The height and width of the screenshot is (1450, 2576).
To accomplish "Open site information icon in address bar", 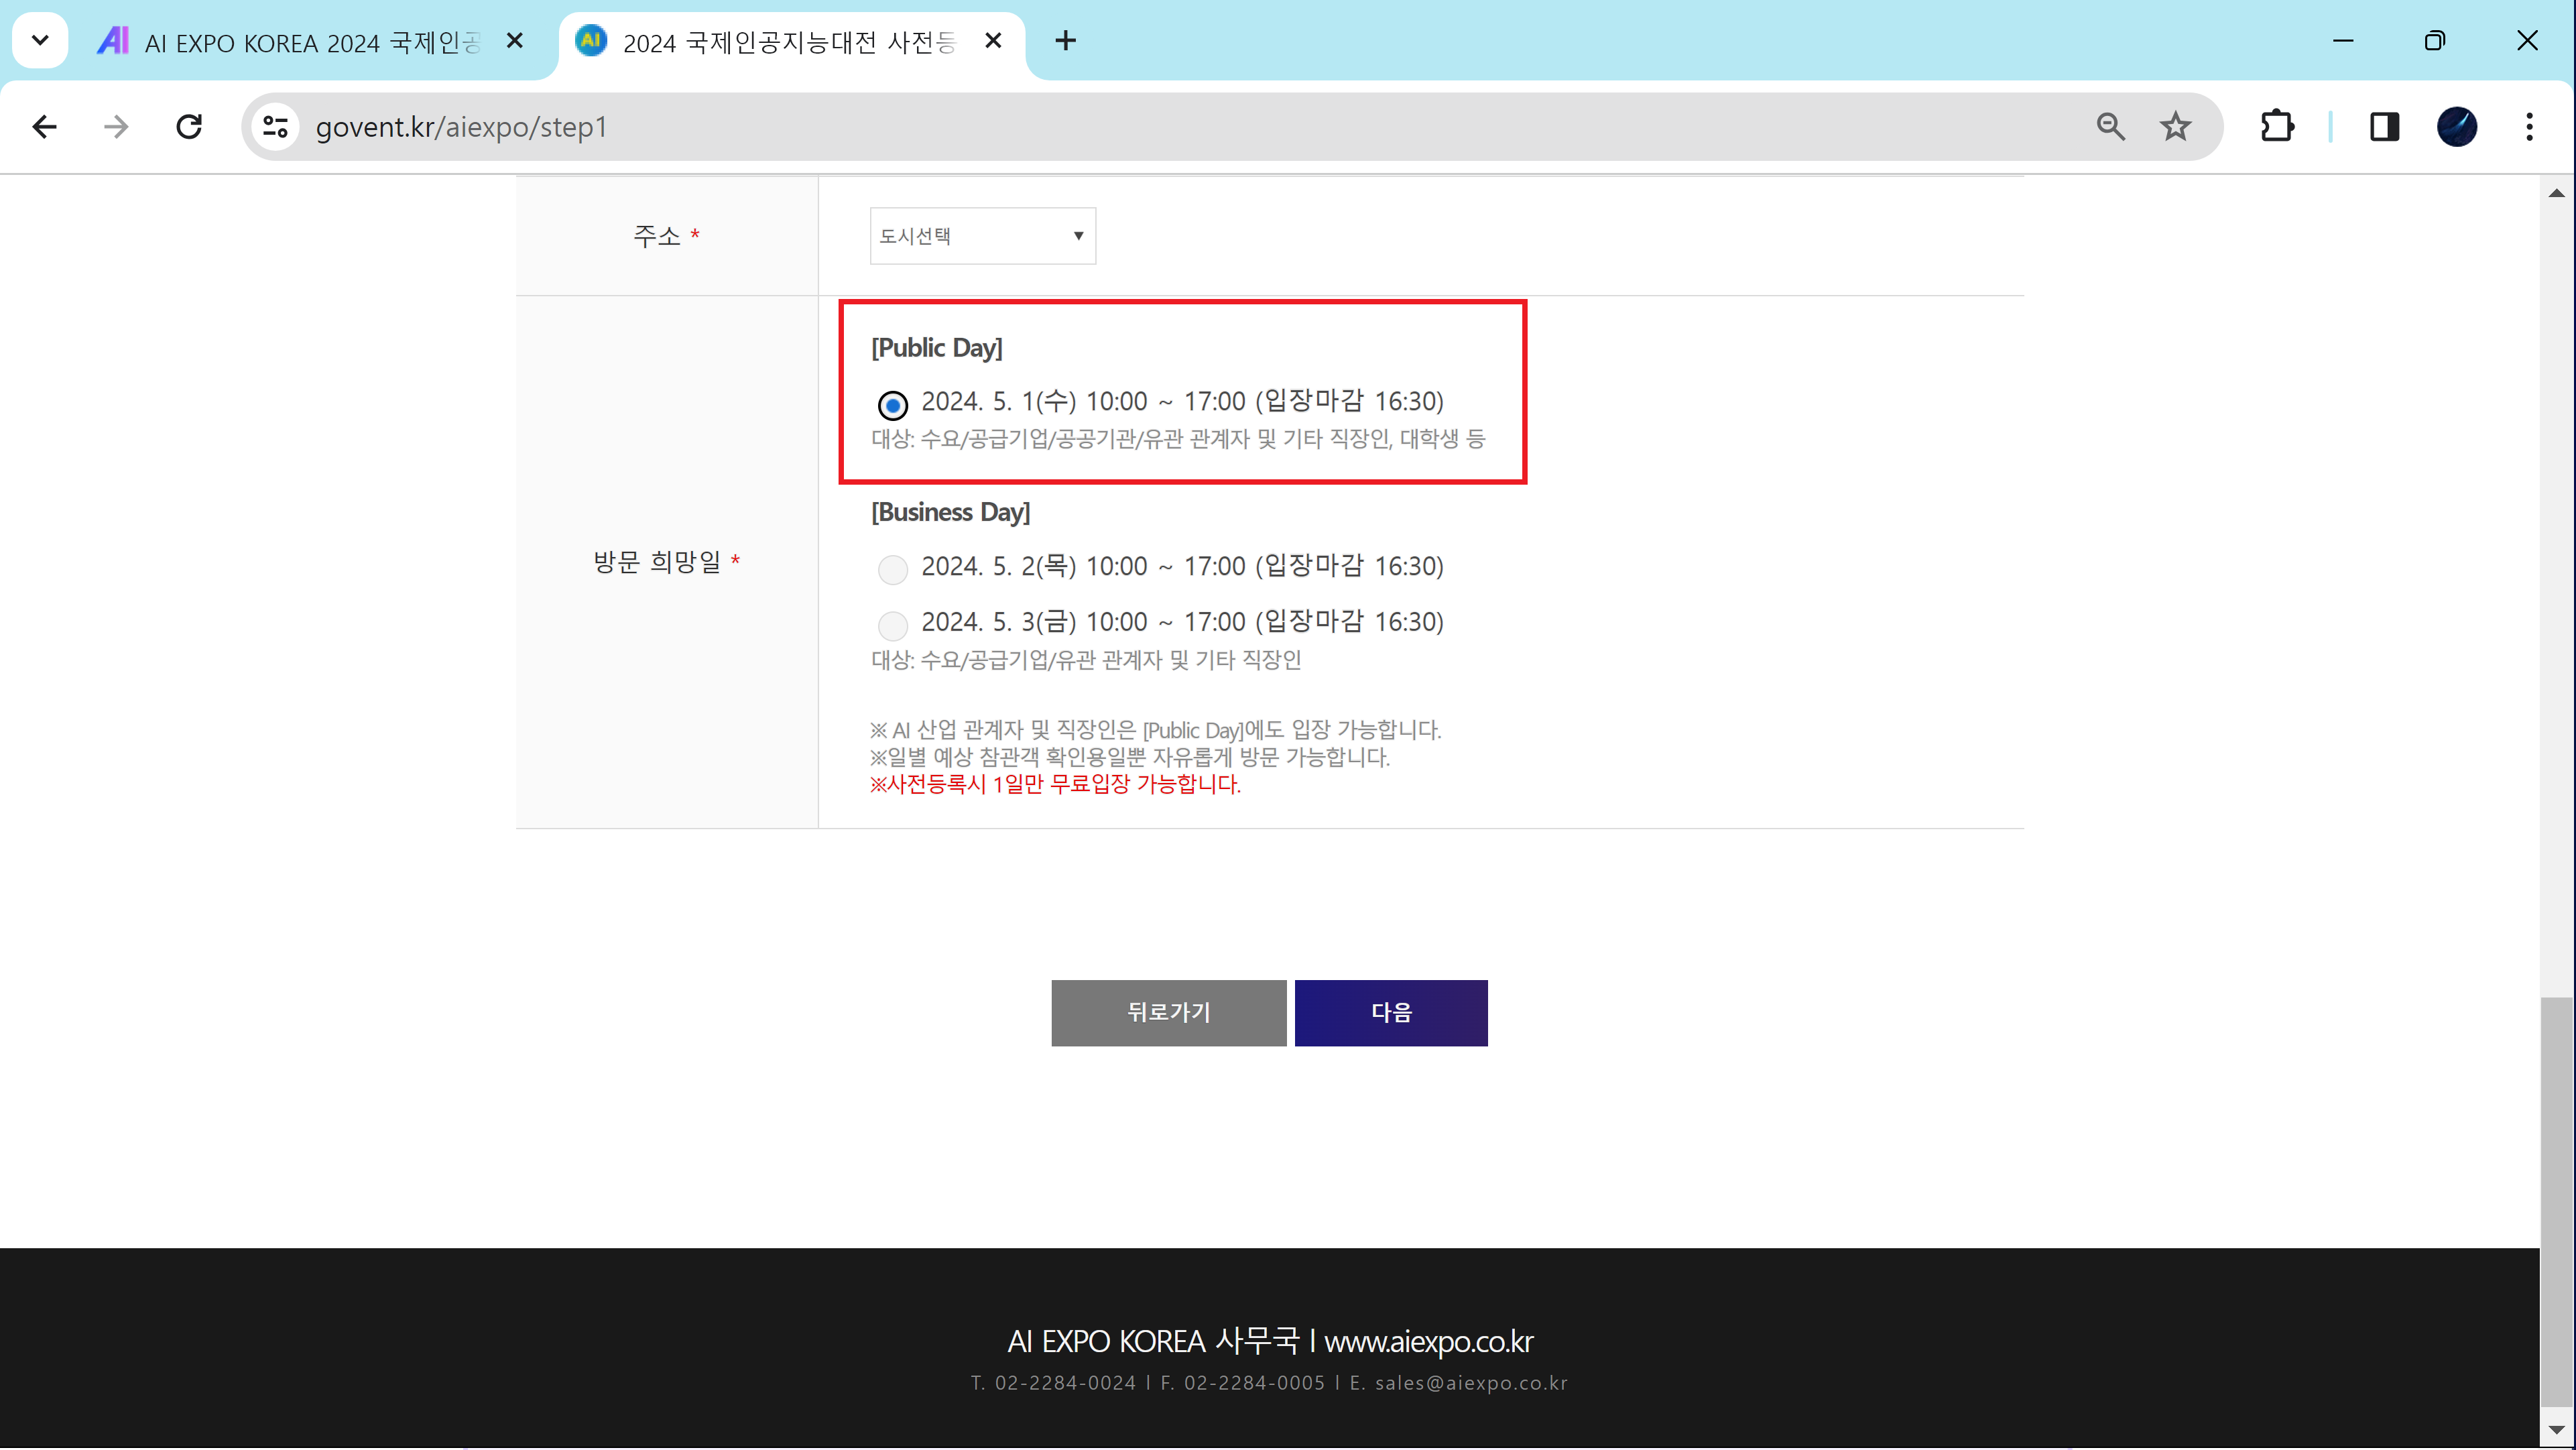I will pyautogui.click(x=275, y=127).
